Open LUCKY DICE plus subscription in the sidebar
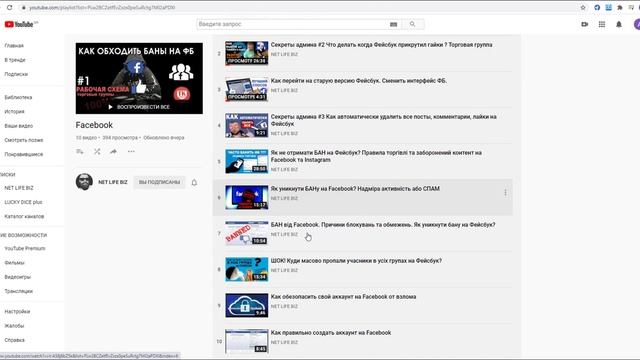Viewport: 640px width, 360px height. point(23,202)
